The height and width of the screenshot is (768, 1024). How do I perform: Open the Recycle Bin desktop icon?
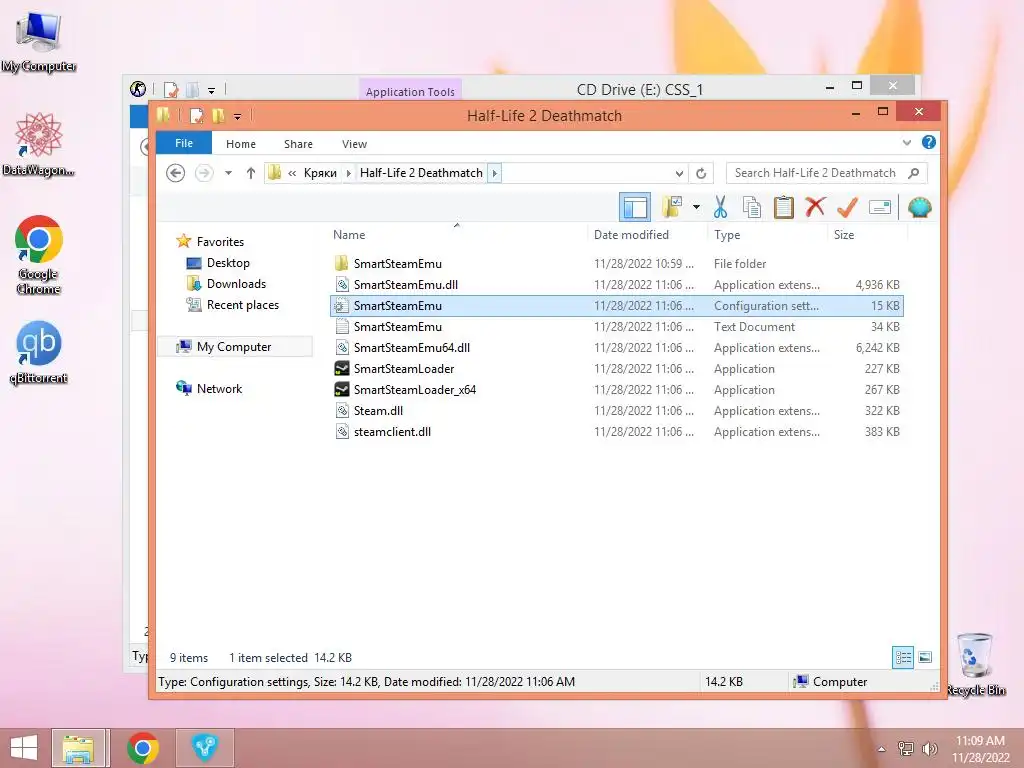coord(975,664)
